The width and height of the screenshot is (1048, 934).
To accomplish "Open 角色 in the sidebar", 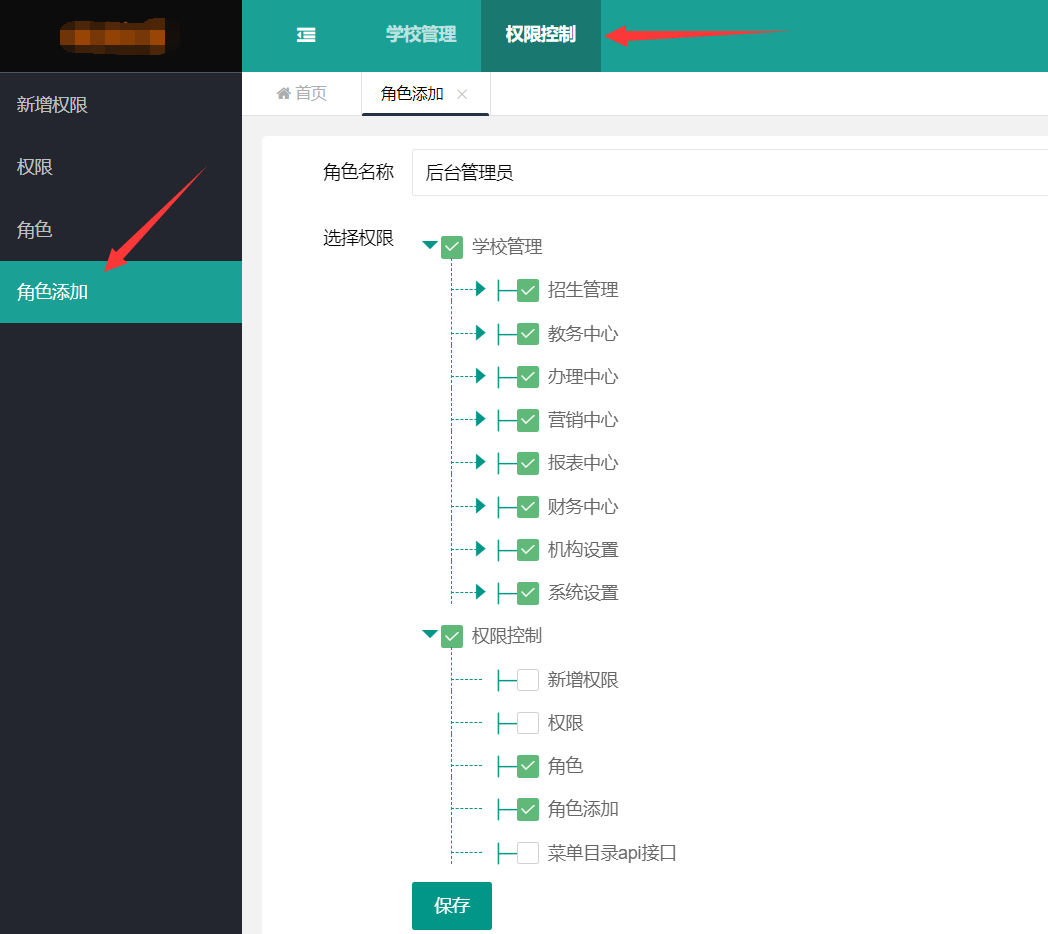I will 121,229.
